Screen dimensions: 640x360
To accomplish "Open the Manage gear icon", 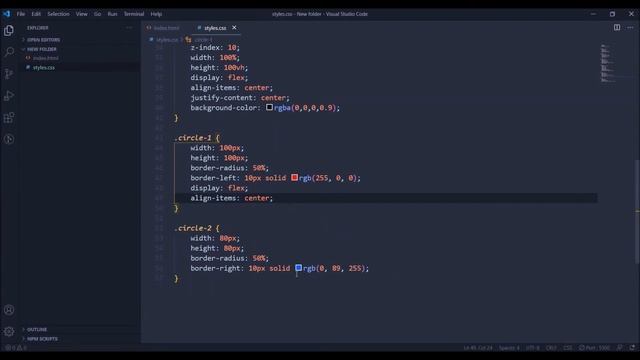I will pyautogui.click(x=9, y=331).
